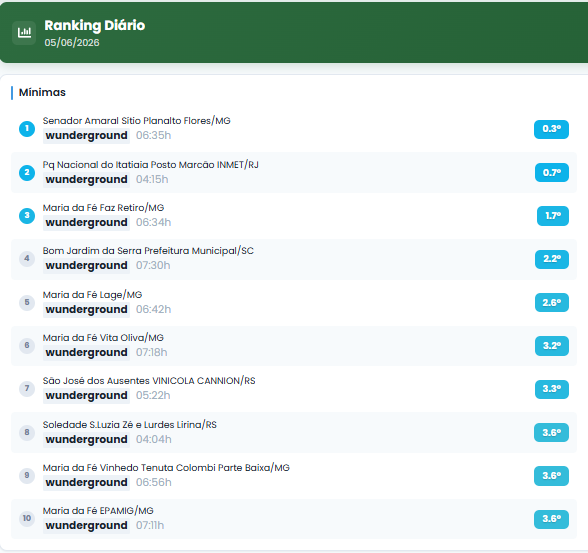
Task: Click the rank 3 circle badge
Action: (27, 216)
